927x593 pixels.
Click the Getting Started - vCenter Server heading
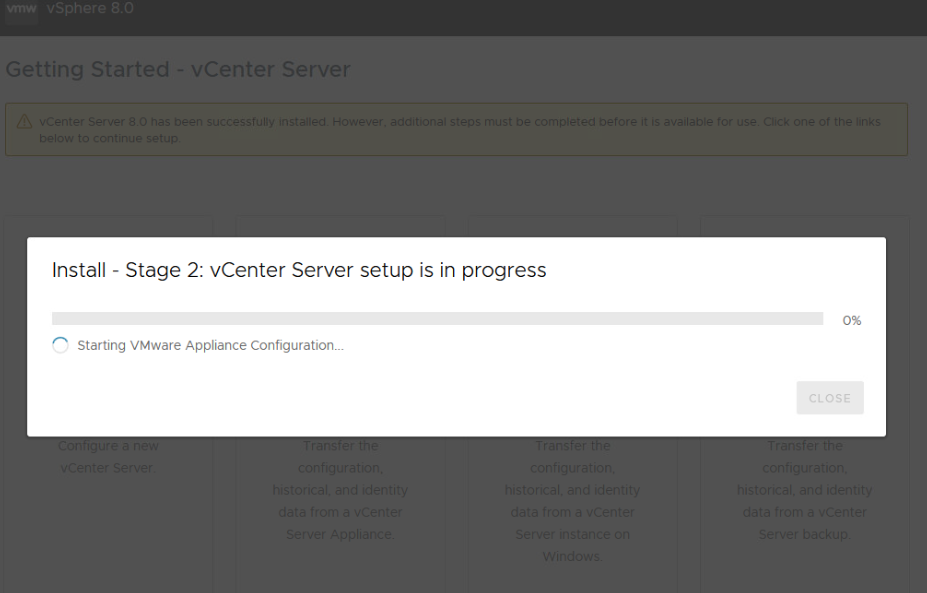[176, 69]
